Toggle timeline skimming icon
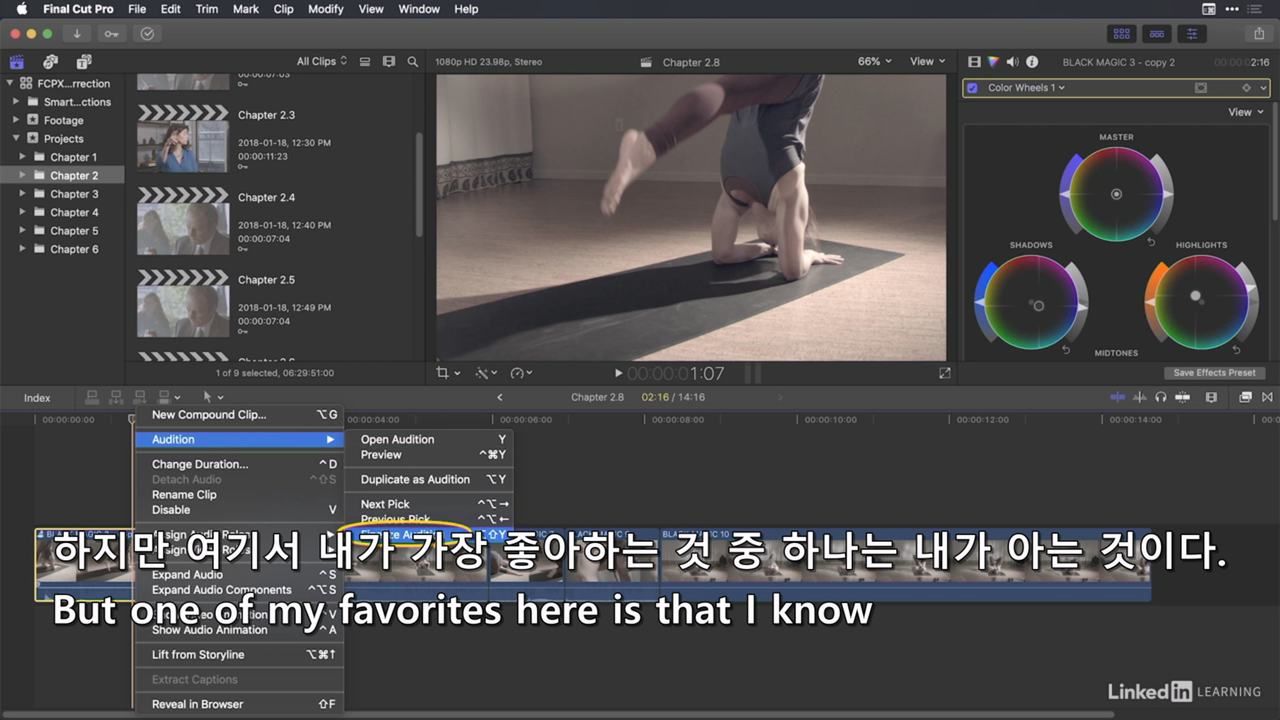The height and width of the screenshot is (720, 1280). click(1117, 398)
